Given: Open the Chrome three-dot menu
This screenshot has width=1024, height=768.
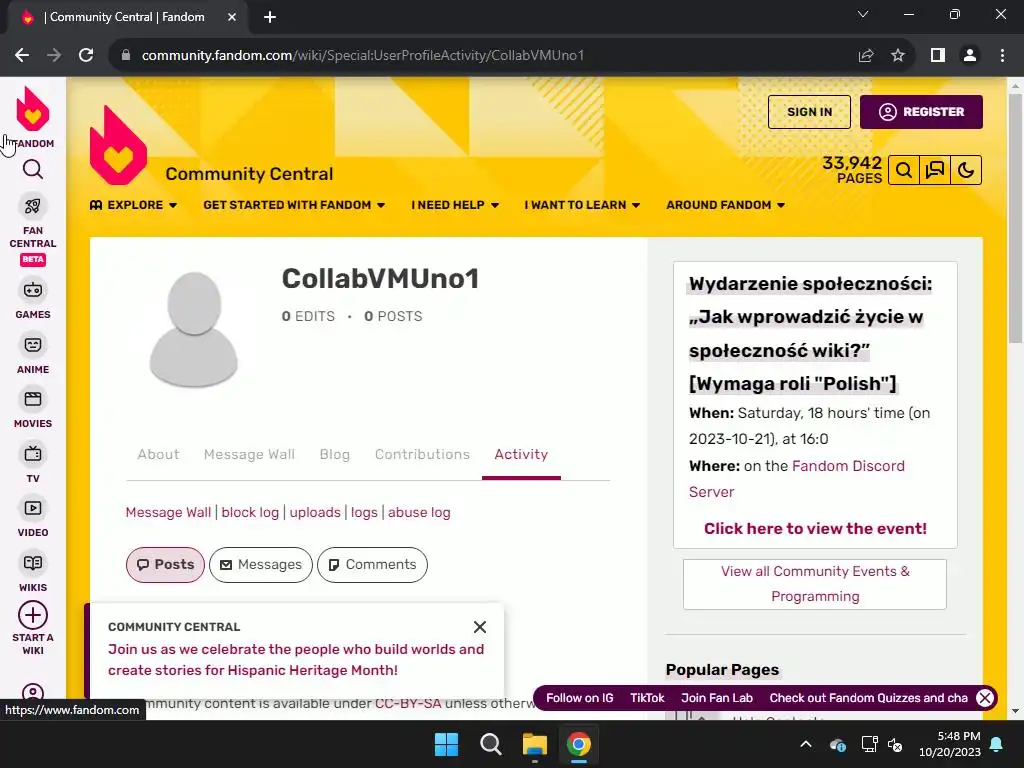Looking at the screenshot, I should 1002,56.
